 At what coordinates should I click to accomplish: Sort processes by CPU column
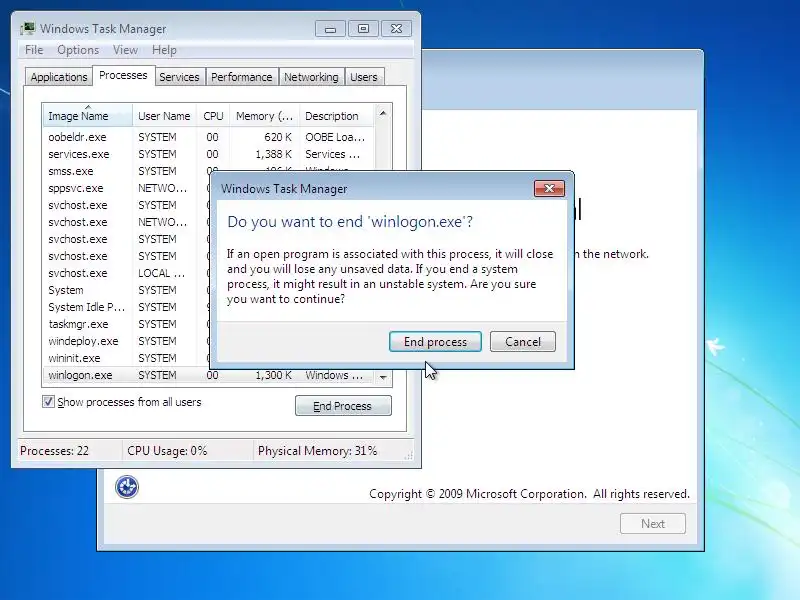coord(213,116)
